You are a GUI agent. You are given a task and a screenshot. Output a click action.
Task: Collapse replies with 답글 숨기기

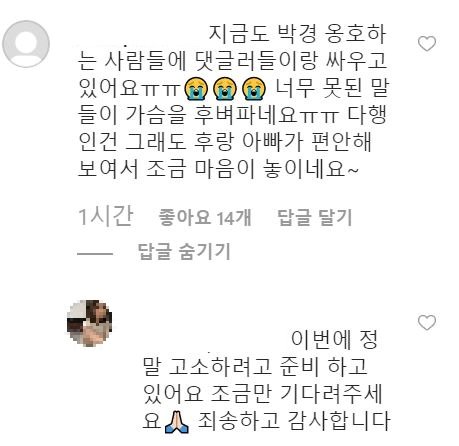click(x=184, y=251)
